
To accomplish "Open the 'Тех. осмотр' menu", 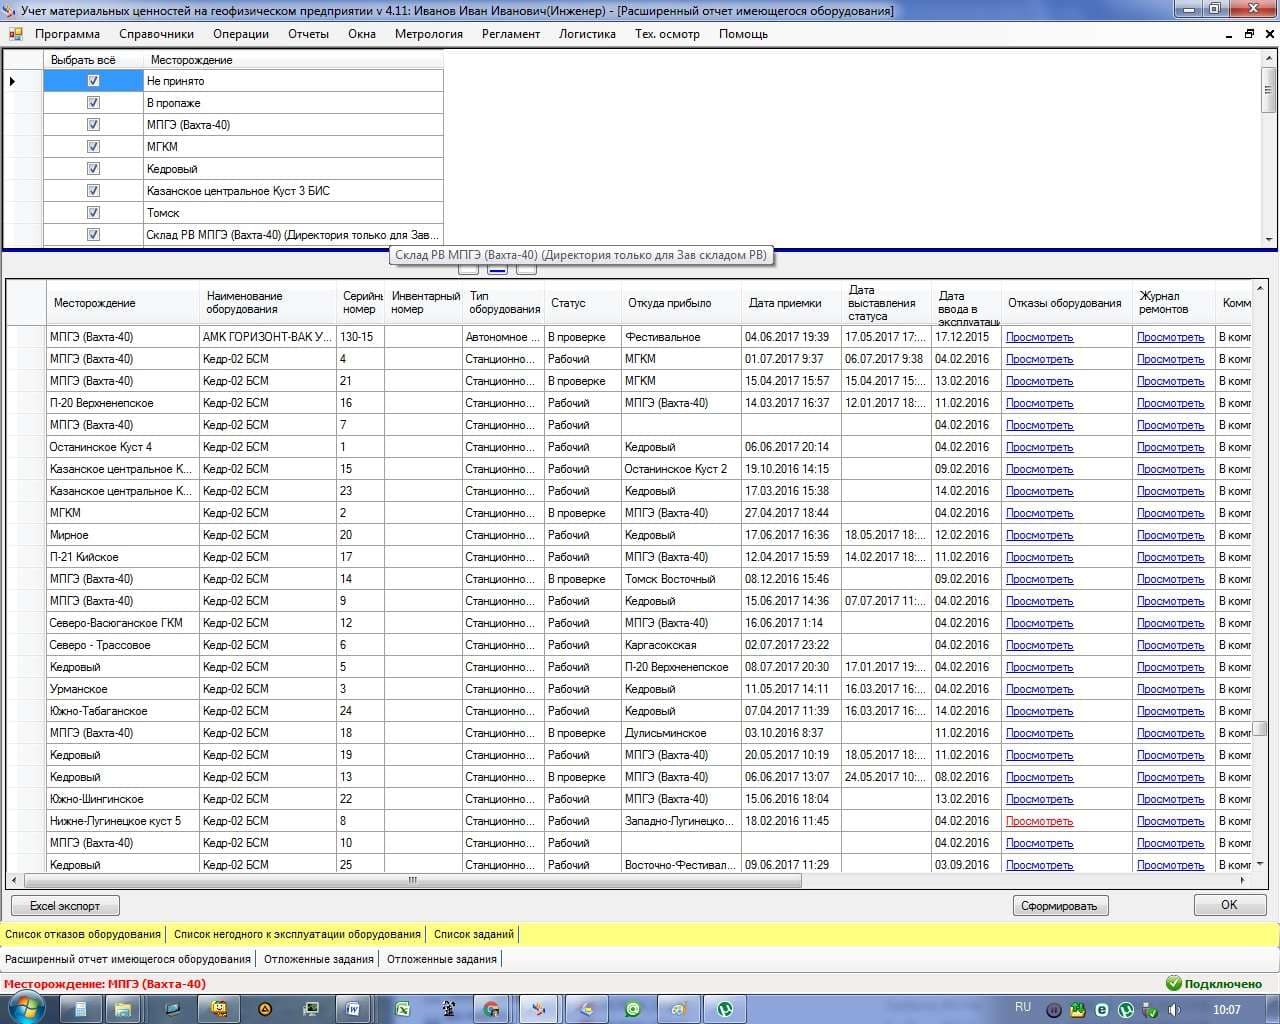I will [x=667, y=34].
